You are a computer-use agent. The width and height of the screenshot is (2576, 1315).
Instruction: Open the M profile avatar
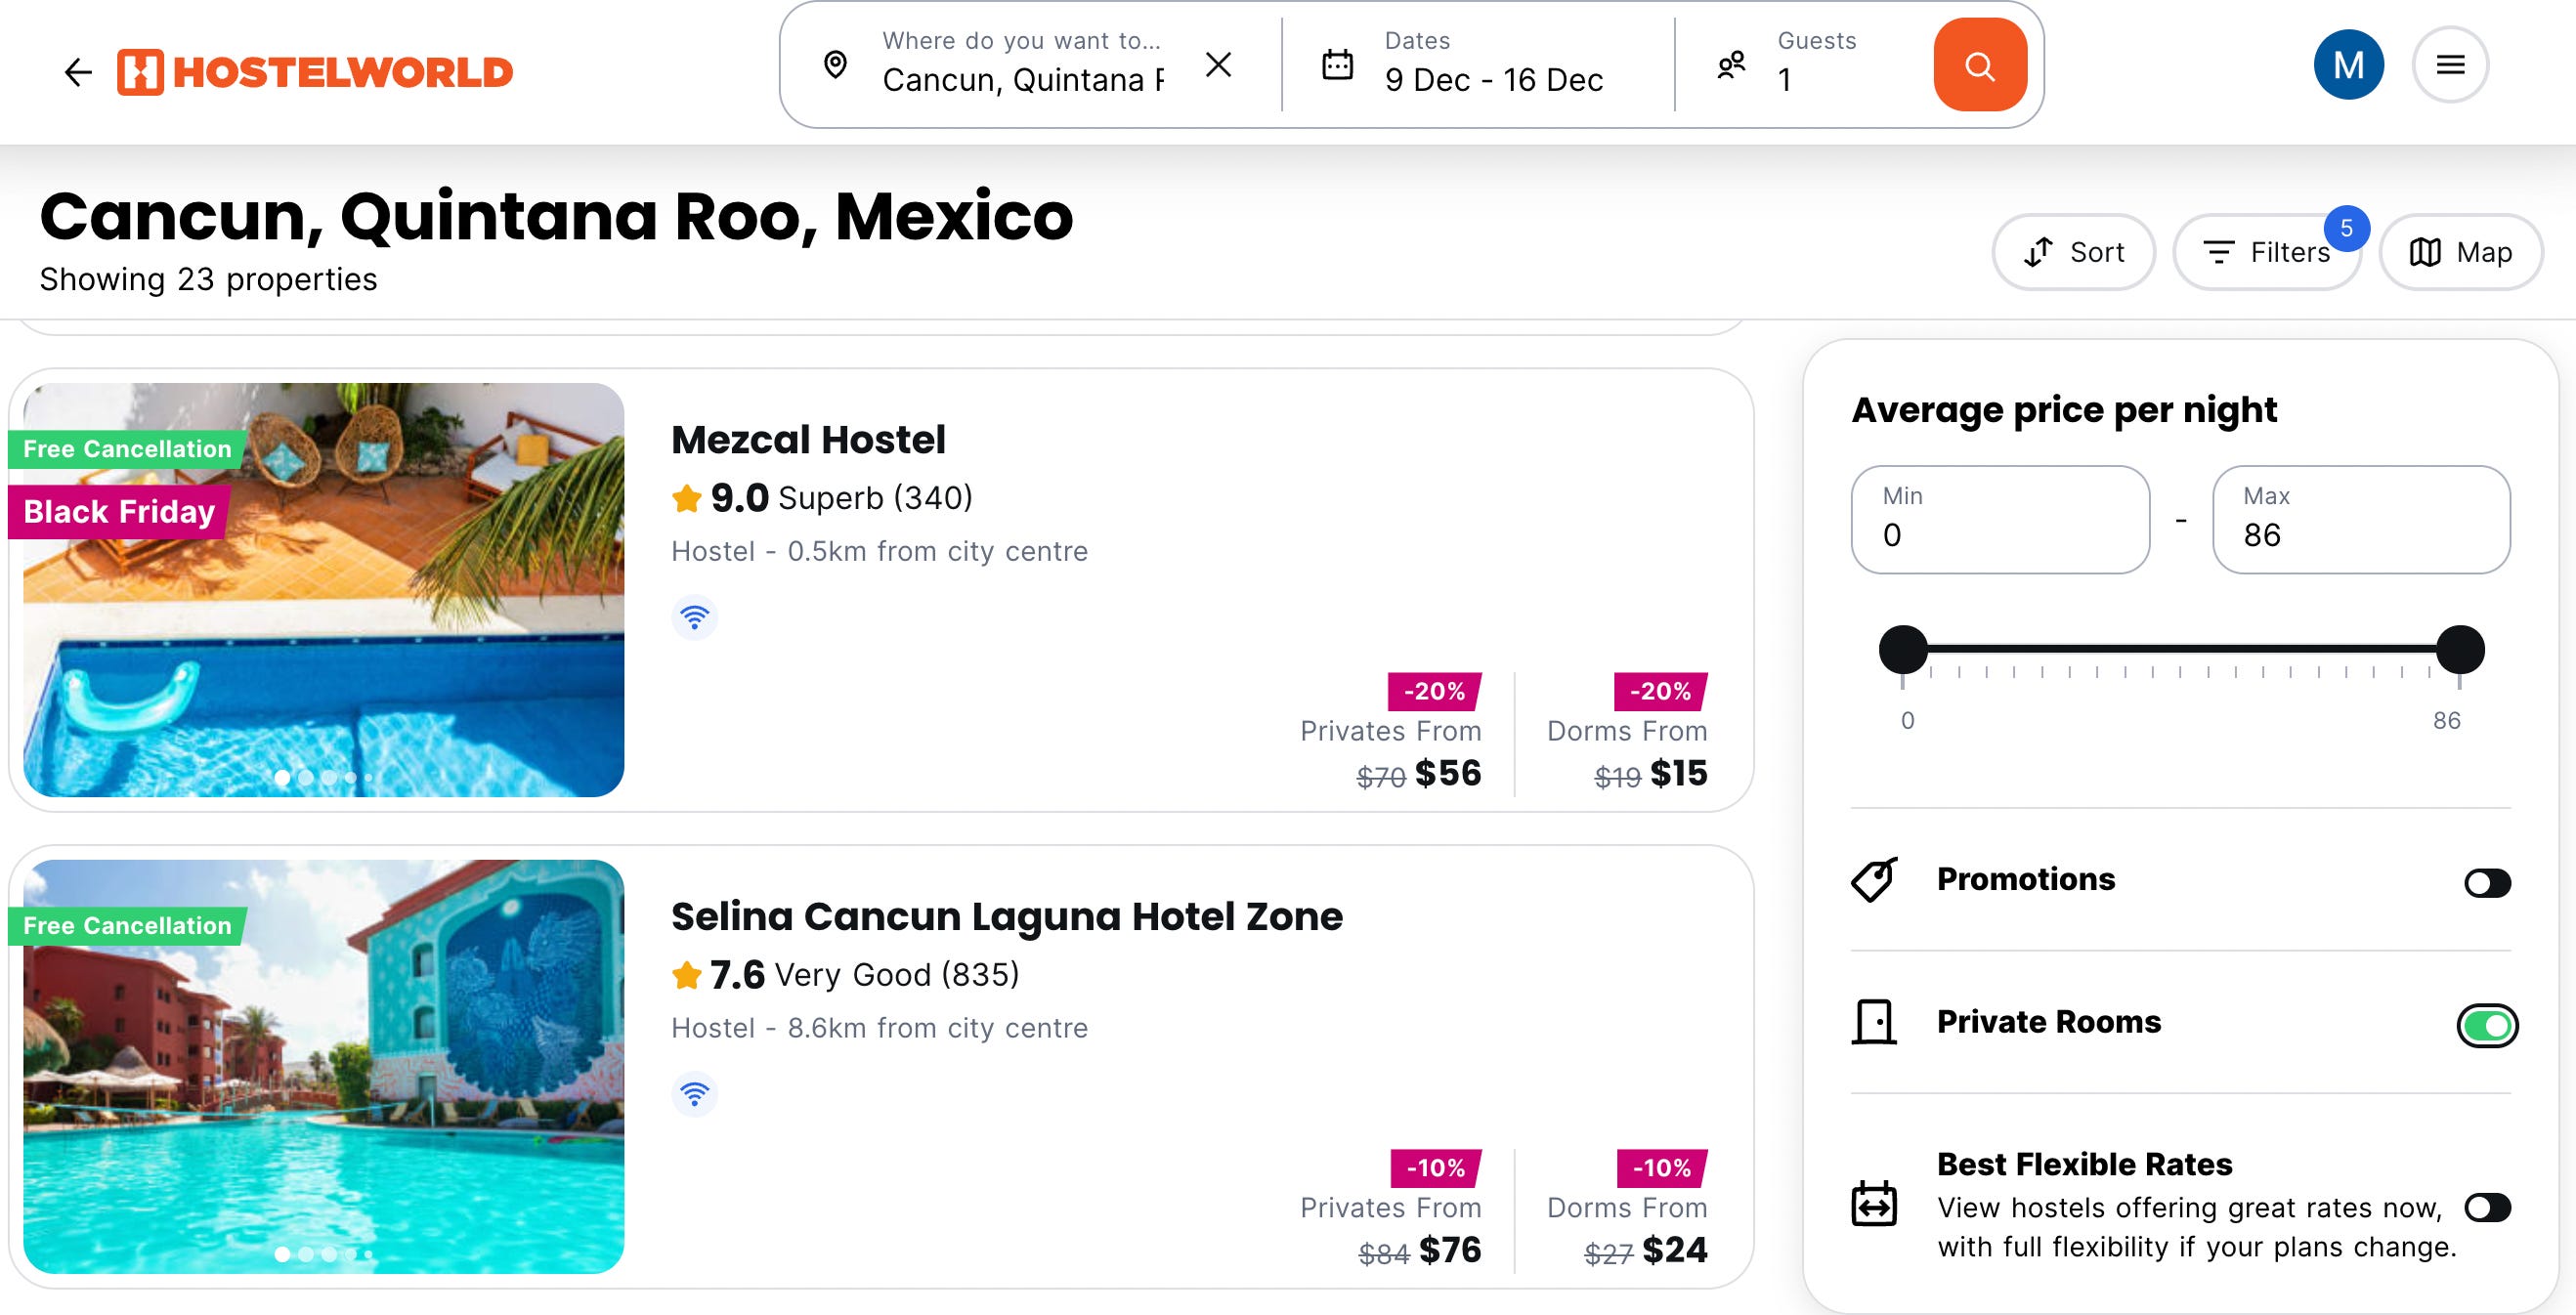pos(2347,65)
